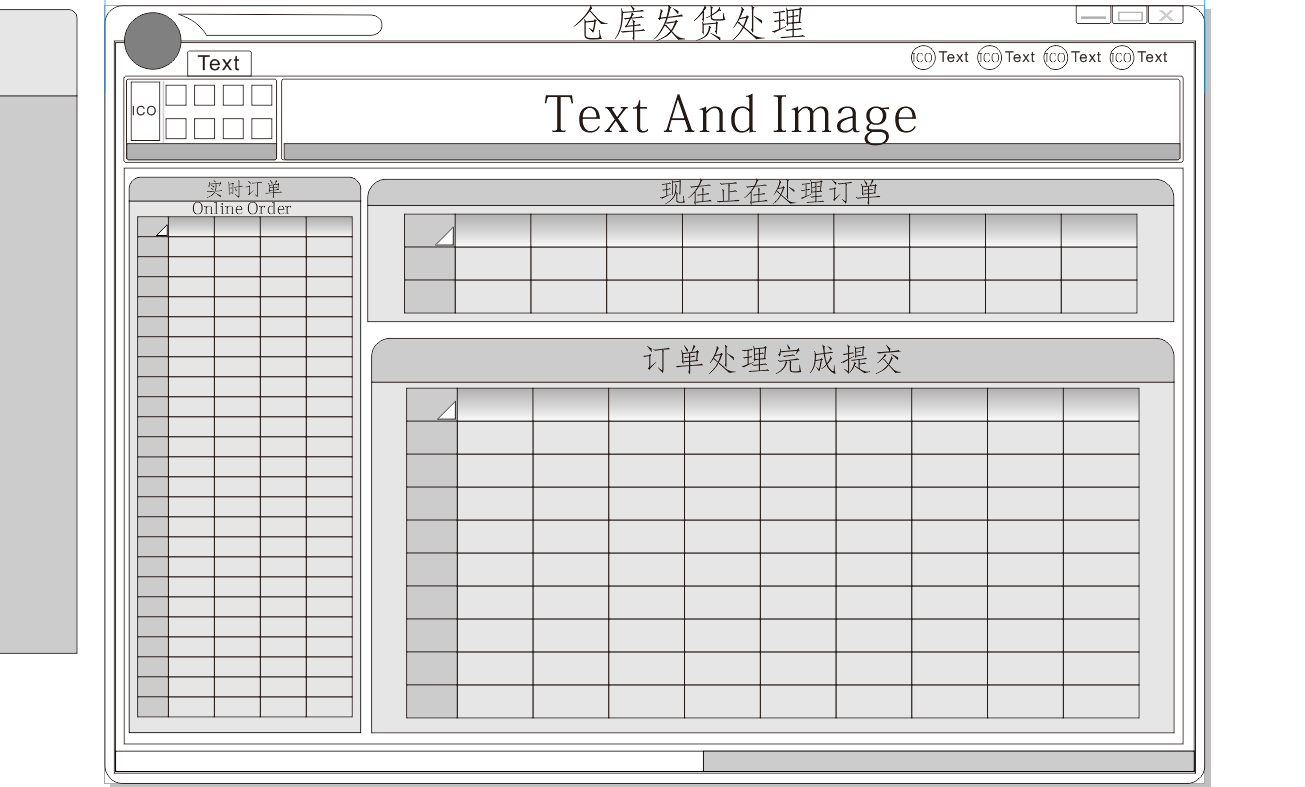
Task: Click the third ICO Text item at top right
Action: coord(1072,57)
